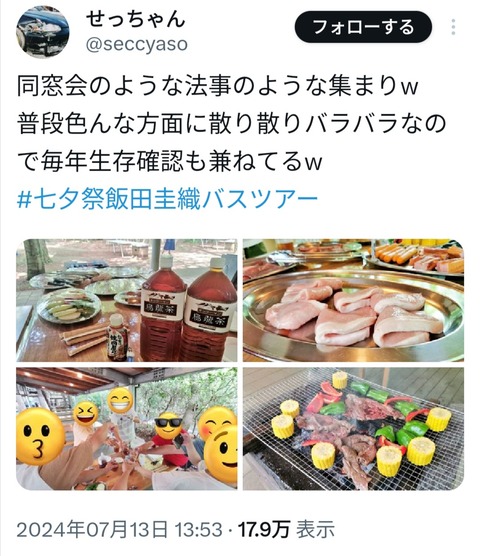Image resolution: width=480 pixels, height=556 pixels.
Task: Open the oolong tea bottles photo
Action: [x=127, y=300]
